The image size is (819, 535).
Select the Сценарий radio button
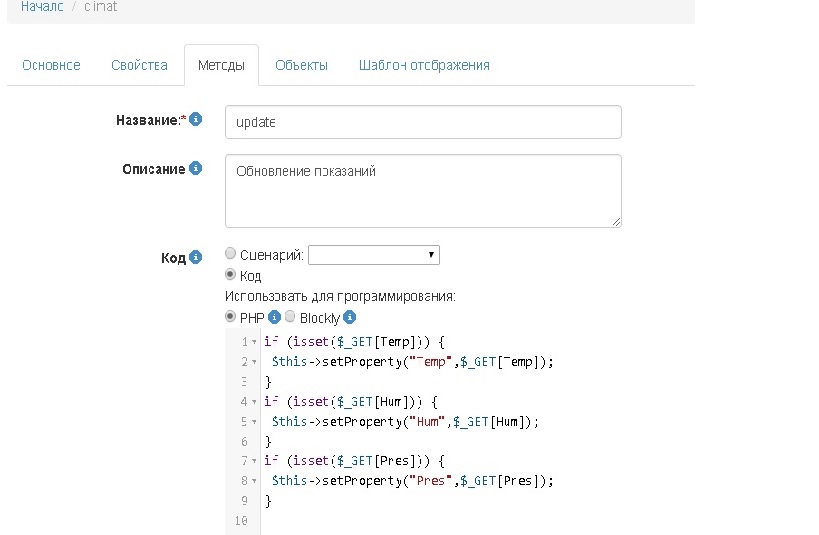[x=231, y=255]
